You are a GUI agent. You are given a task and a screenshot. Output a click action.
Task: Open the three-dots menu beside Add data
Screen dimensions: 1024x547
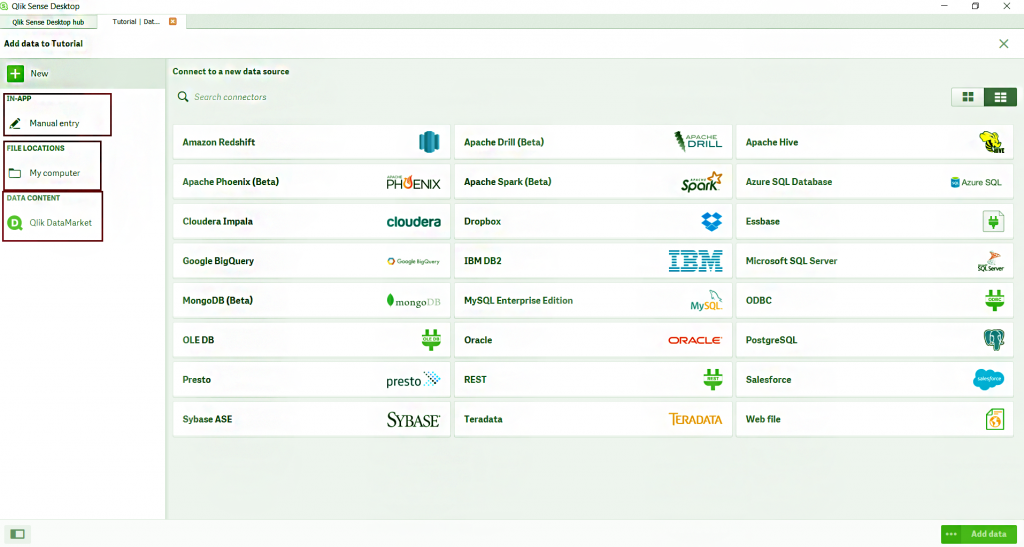tap(950, 534)
